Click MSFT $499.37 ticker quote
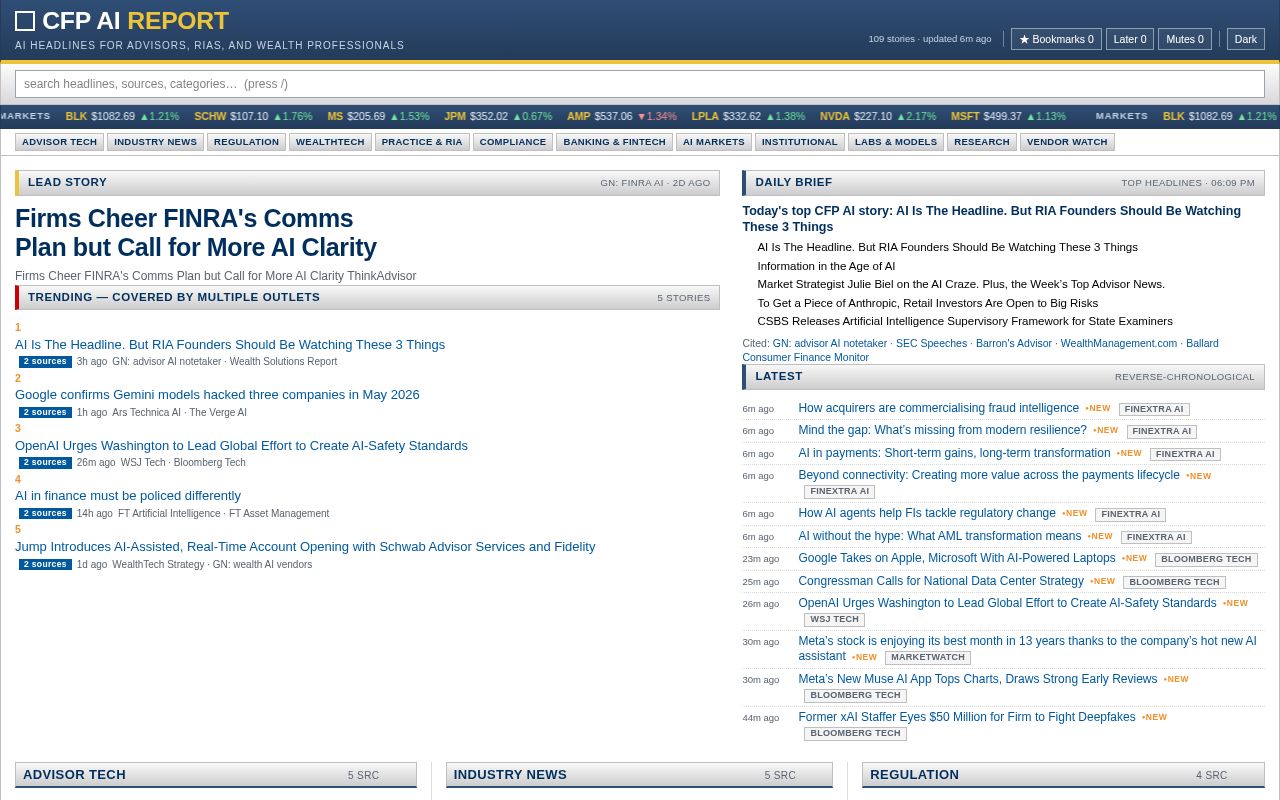 pyautogui.click(x=1008, y=116)
